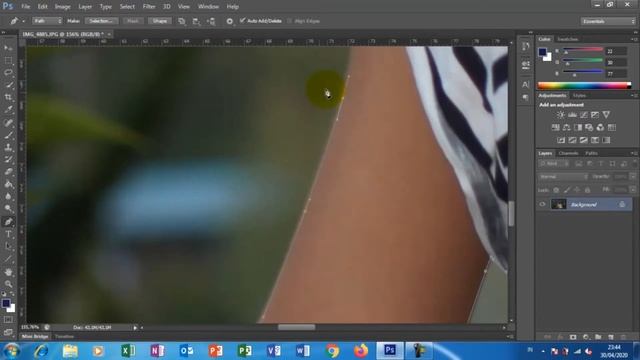Select the Horizontal Type tool
Viewport: 640px width, 360px height.
coord(8,234)
